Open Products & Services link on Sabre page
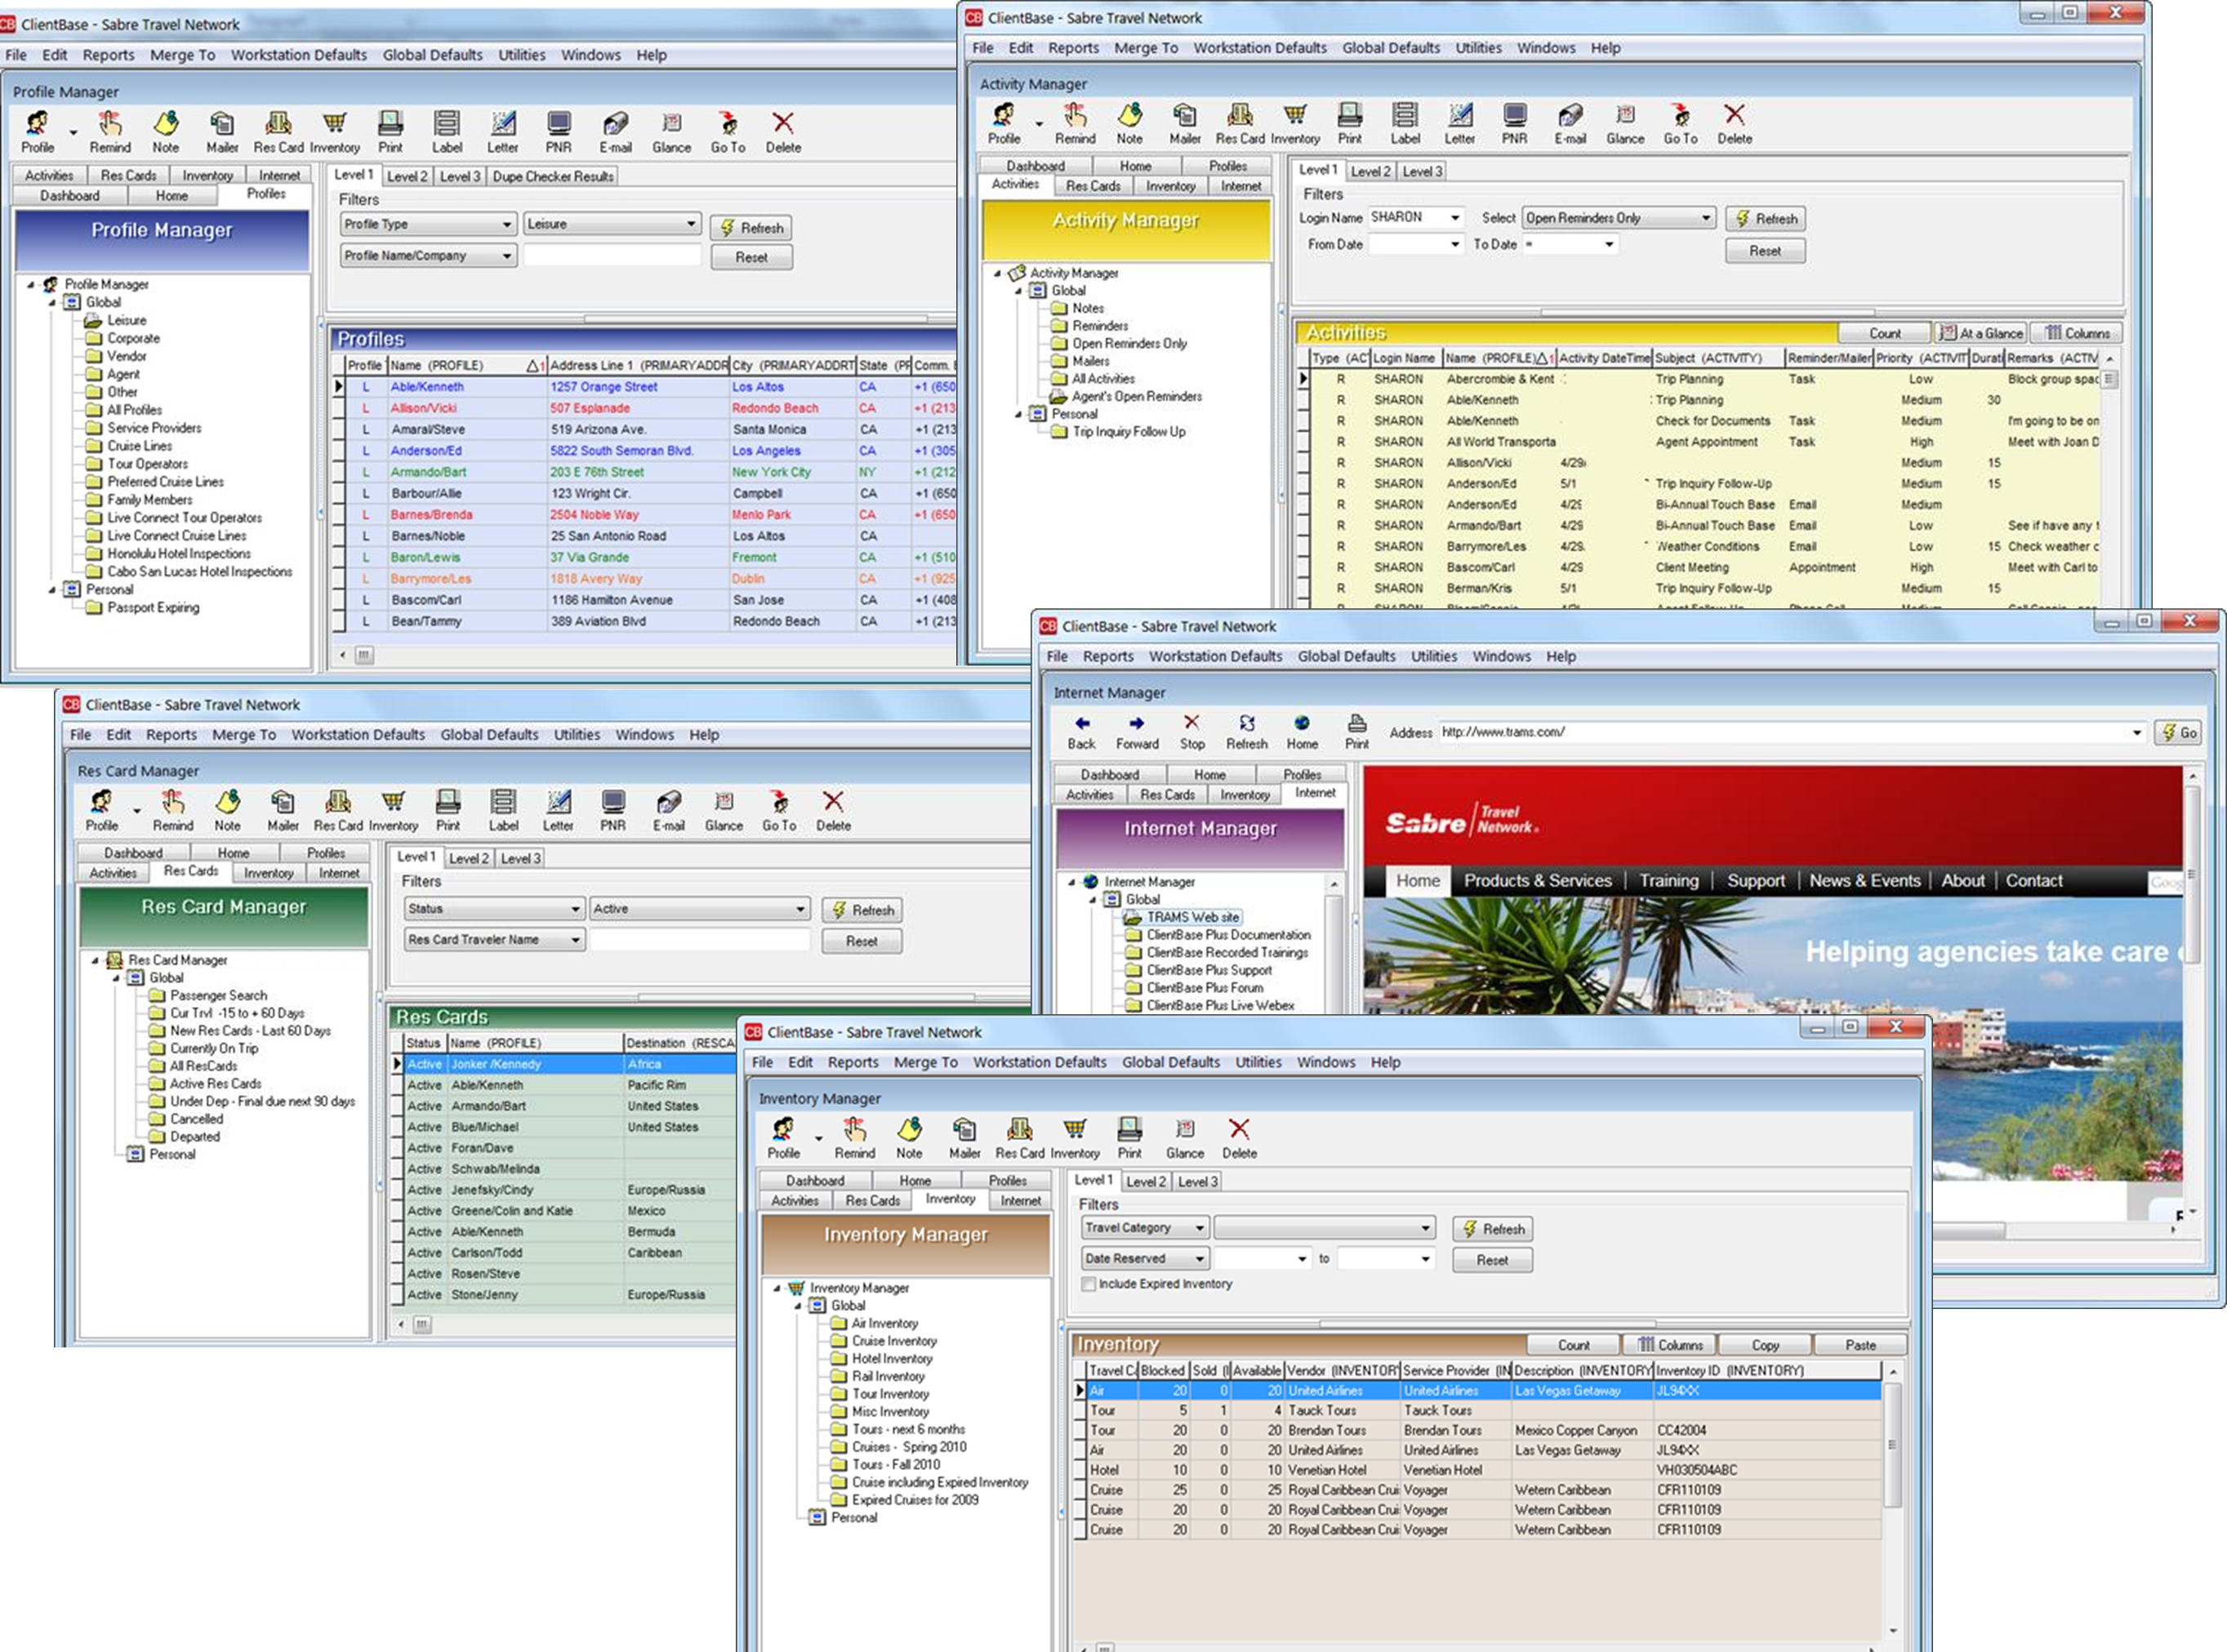Viewport: 2227px width, 1652px height. click(x=1538, y=881)
